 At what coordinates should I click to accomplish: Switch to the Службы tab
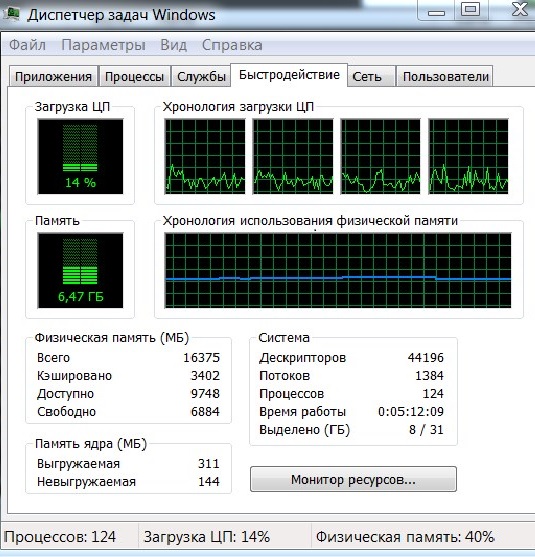tap(201, 76)
